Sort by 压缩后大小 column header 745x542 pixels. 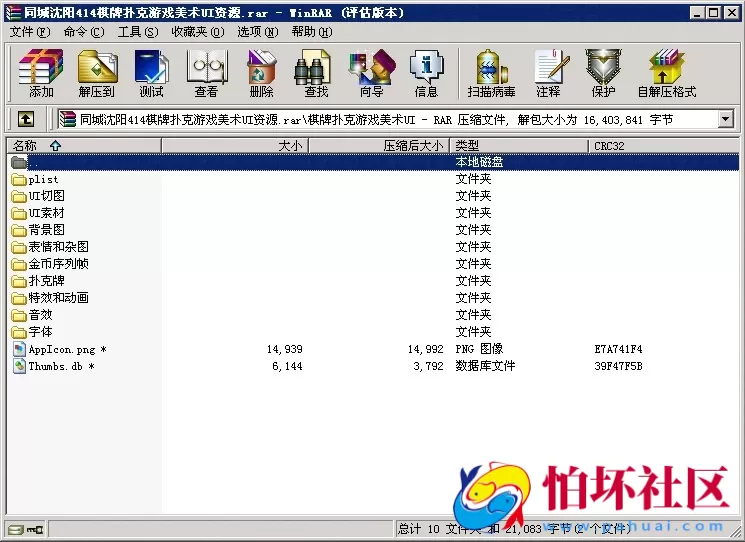tap(379, 145)
